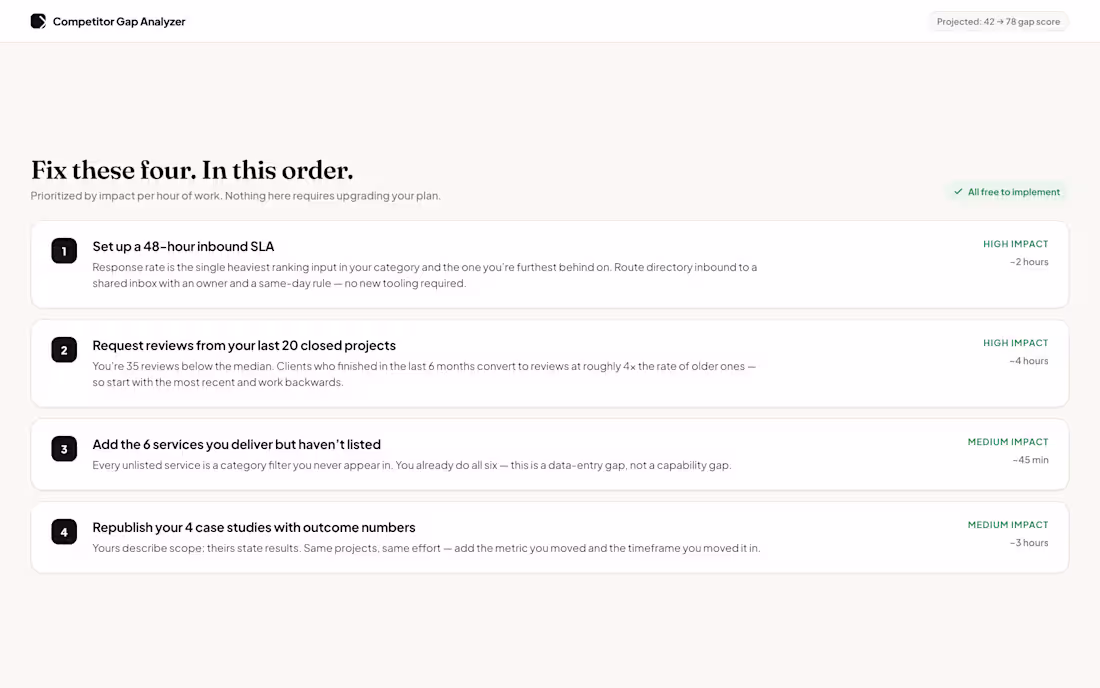Click the number 2 step badge
Screen dimensions: 1100x688
(64, 350)
